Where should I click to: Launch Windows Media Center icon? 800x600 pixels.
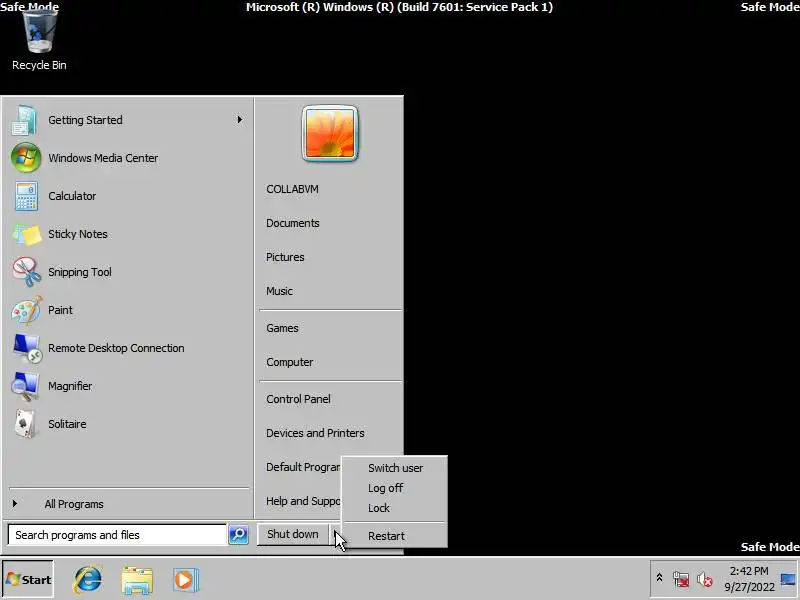click(26, 158)
